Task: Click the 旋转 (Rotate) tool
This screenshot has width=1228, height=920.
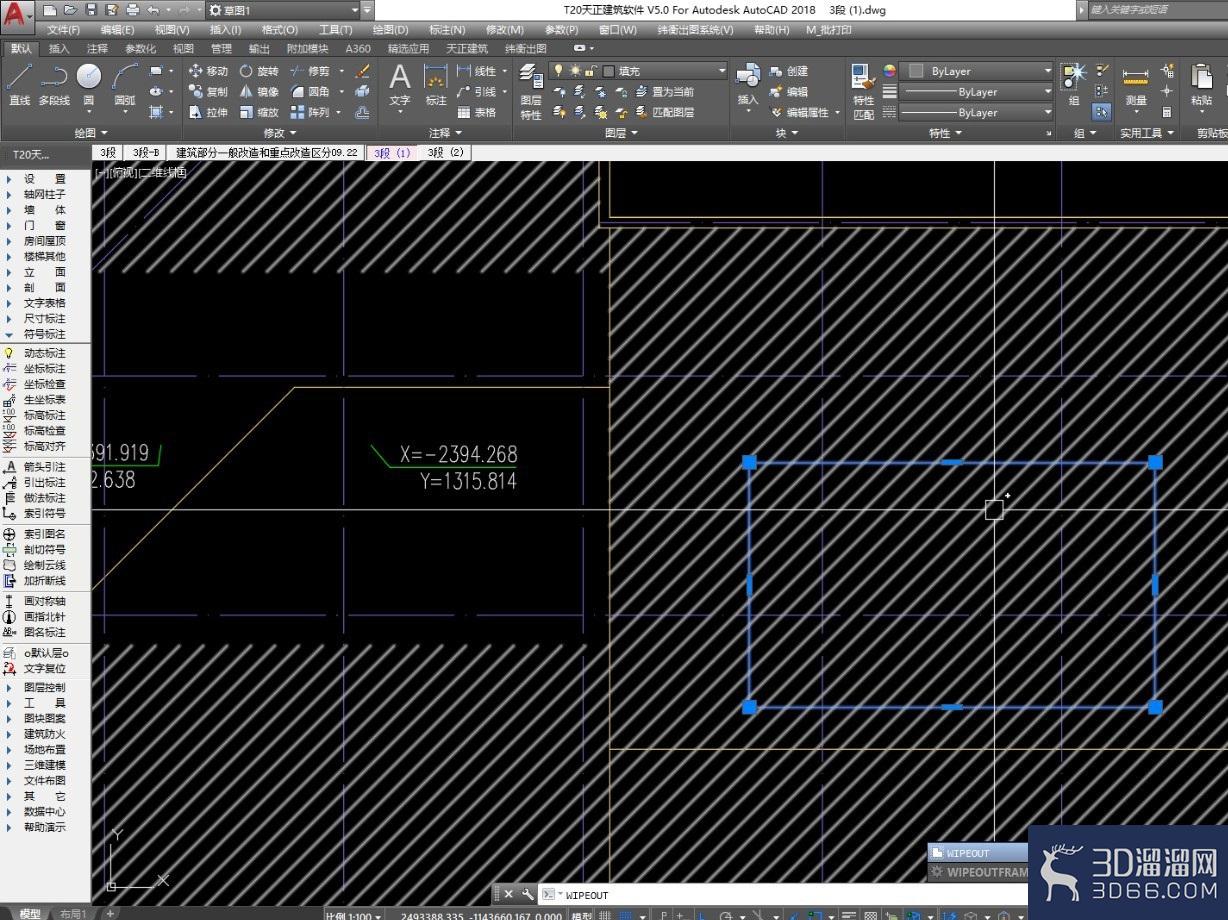Action: coord(259,71)
